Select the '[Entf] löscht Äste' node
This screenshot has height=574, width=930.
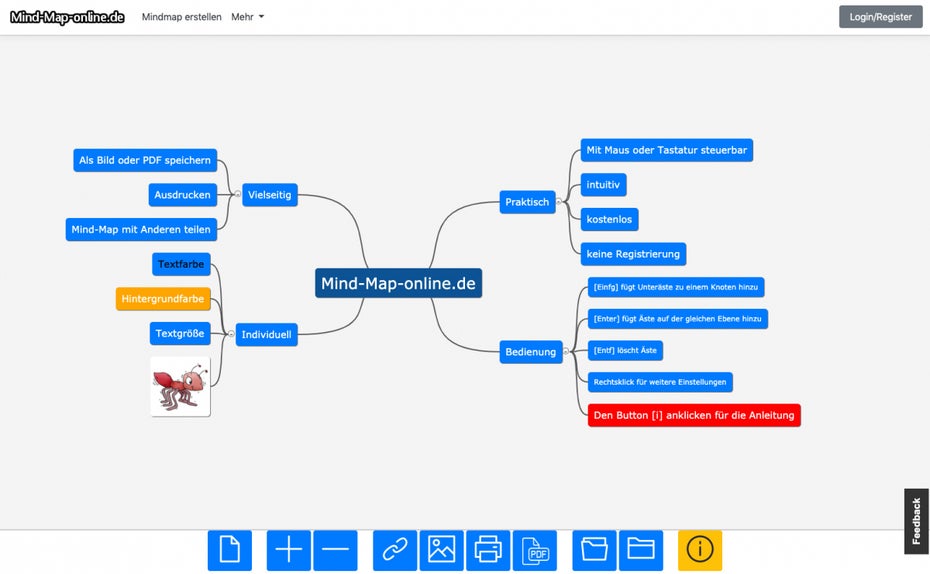point(625,350)
